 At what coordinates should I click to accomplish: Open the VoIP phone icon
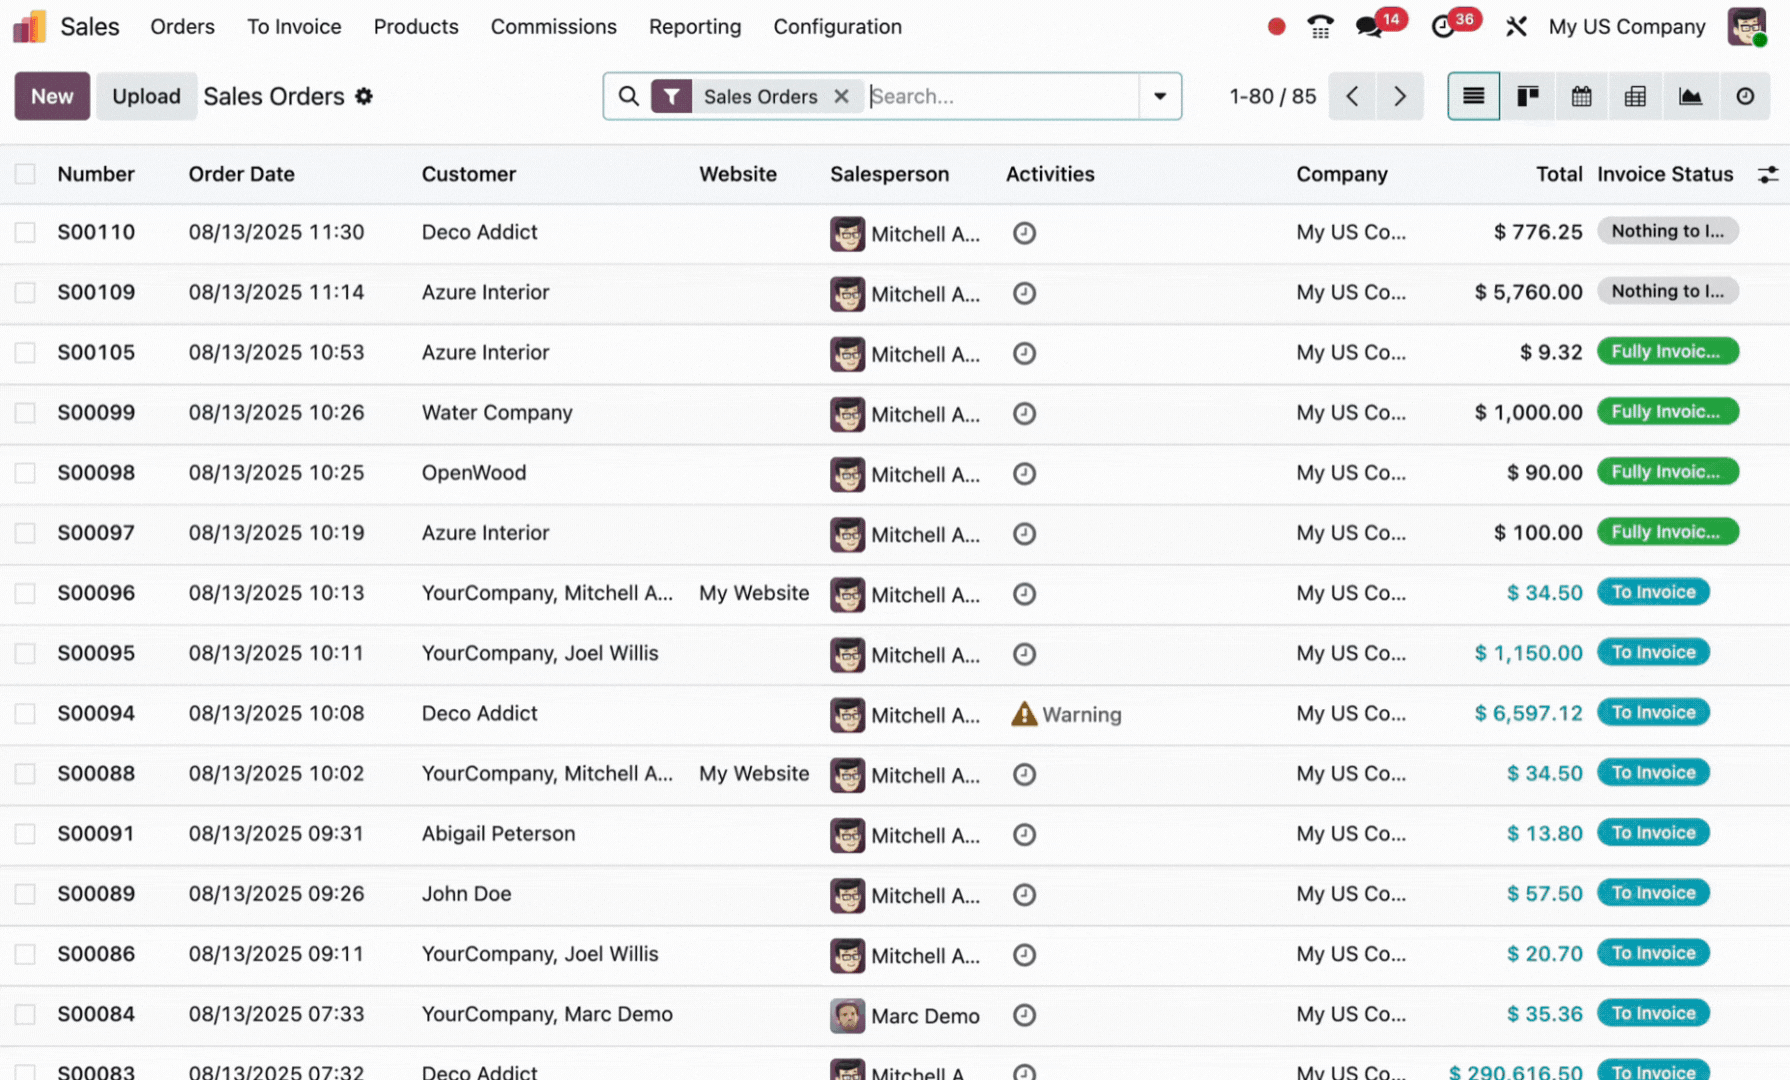(x=1320, y=27)
